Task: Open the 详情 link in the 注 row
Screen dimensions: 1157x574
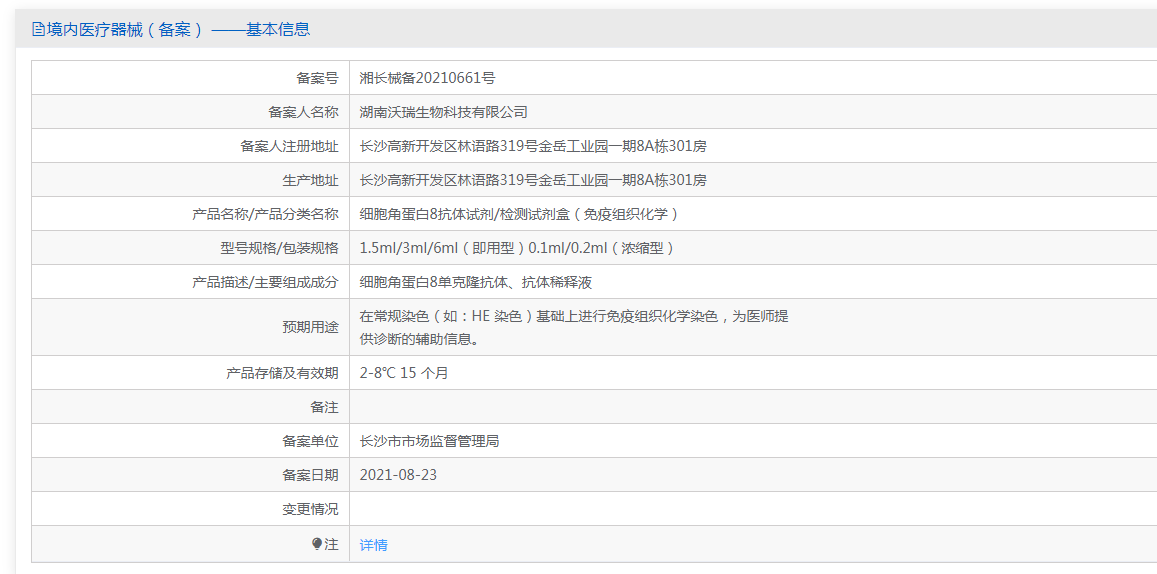Action: pyautogui.click(x=373, y=545)
